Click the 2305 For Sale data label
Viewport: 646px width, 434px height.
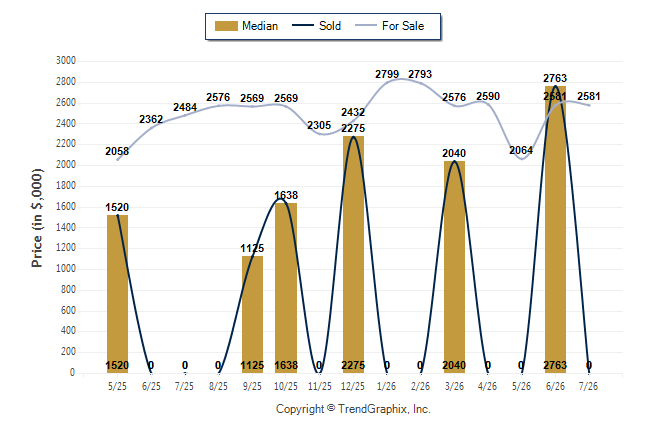tap(319, 125)
